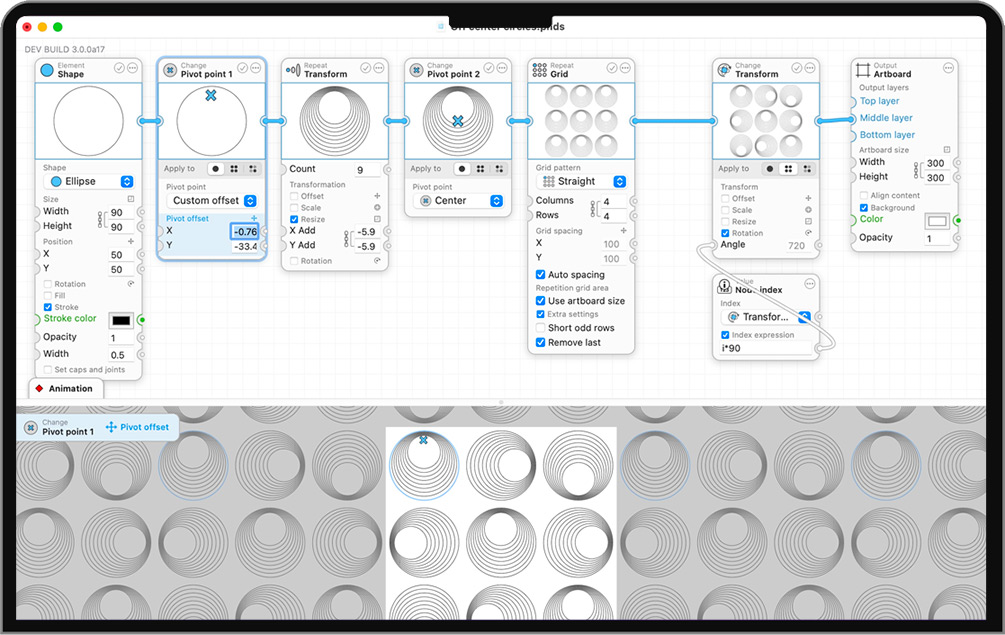This screenshot has height=635, width=1005.
Task: Click the Repeat Grid node icon
Action: (539, 69)
